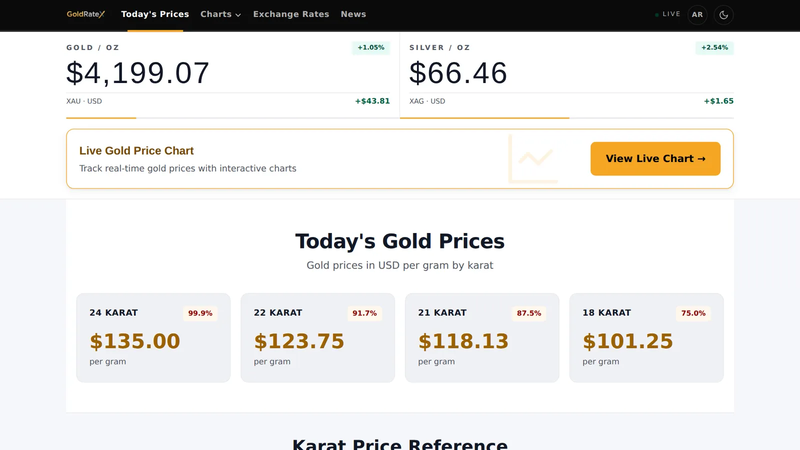This screenshot has height=450, width=800.
Task: Select the 24 Karat price card
Action: tap(153, 338)
